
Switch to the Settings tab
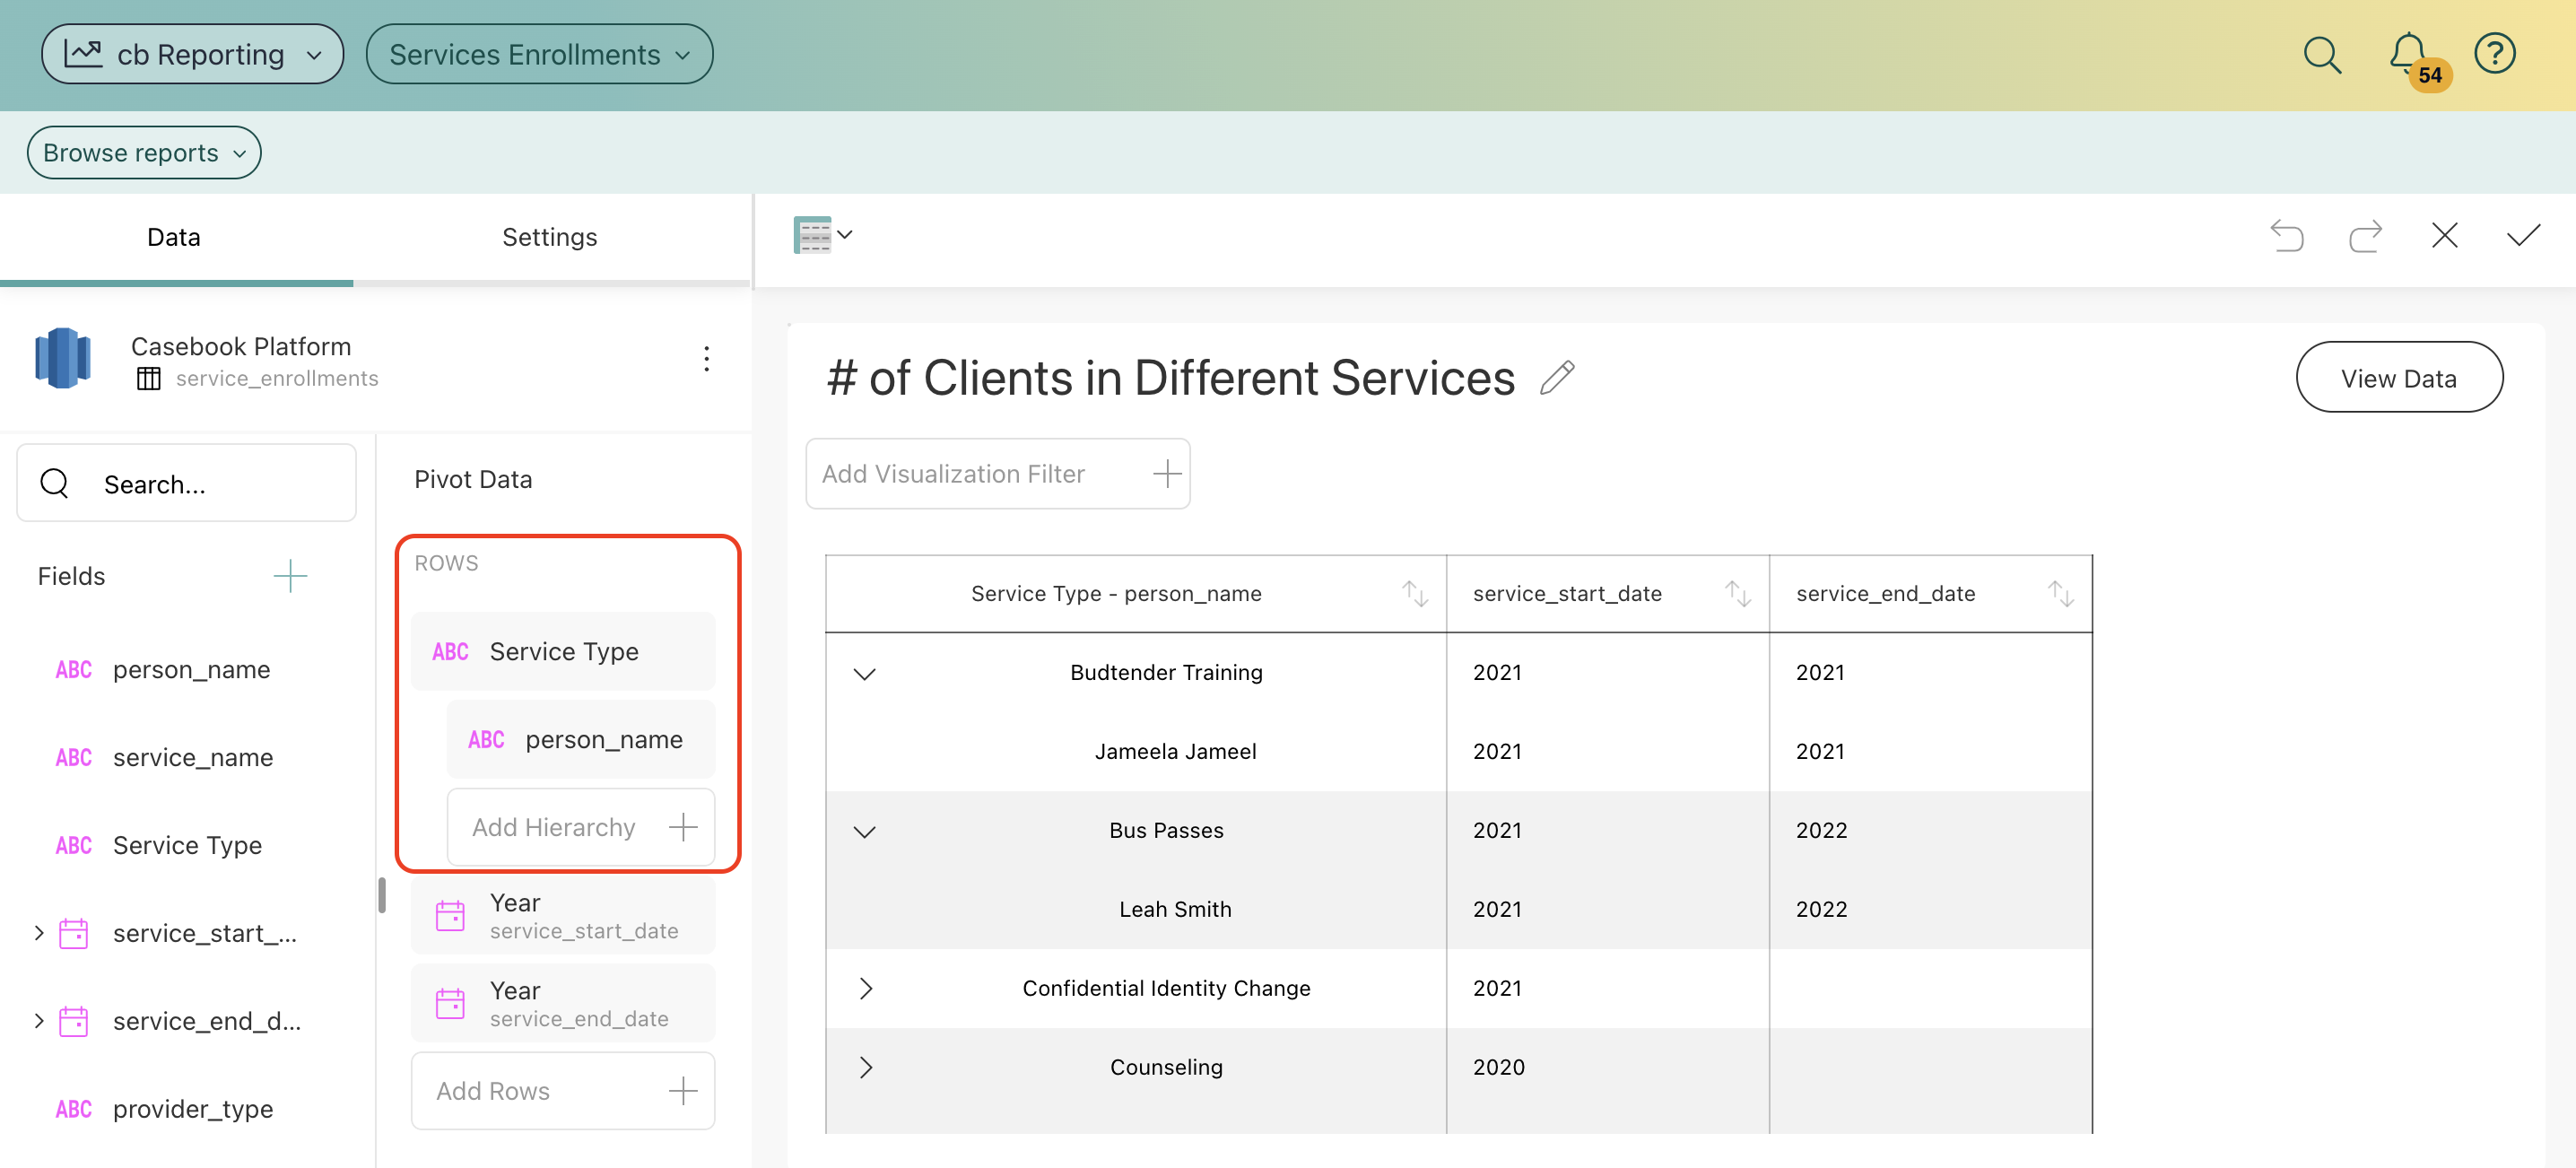(549, 237)
